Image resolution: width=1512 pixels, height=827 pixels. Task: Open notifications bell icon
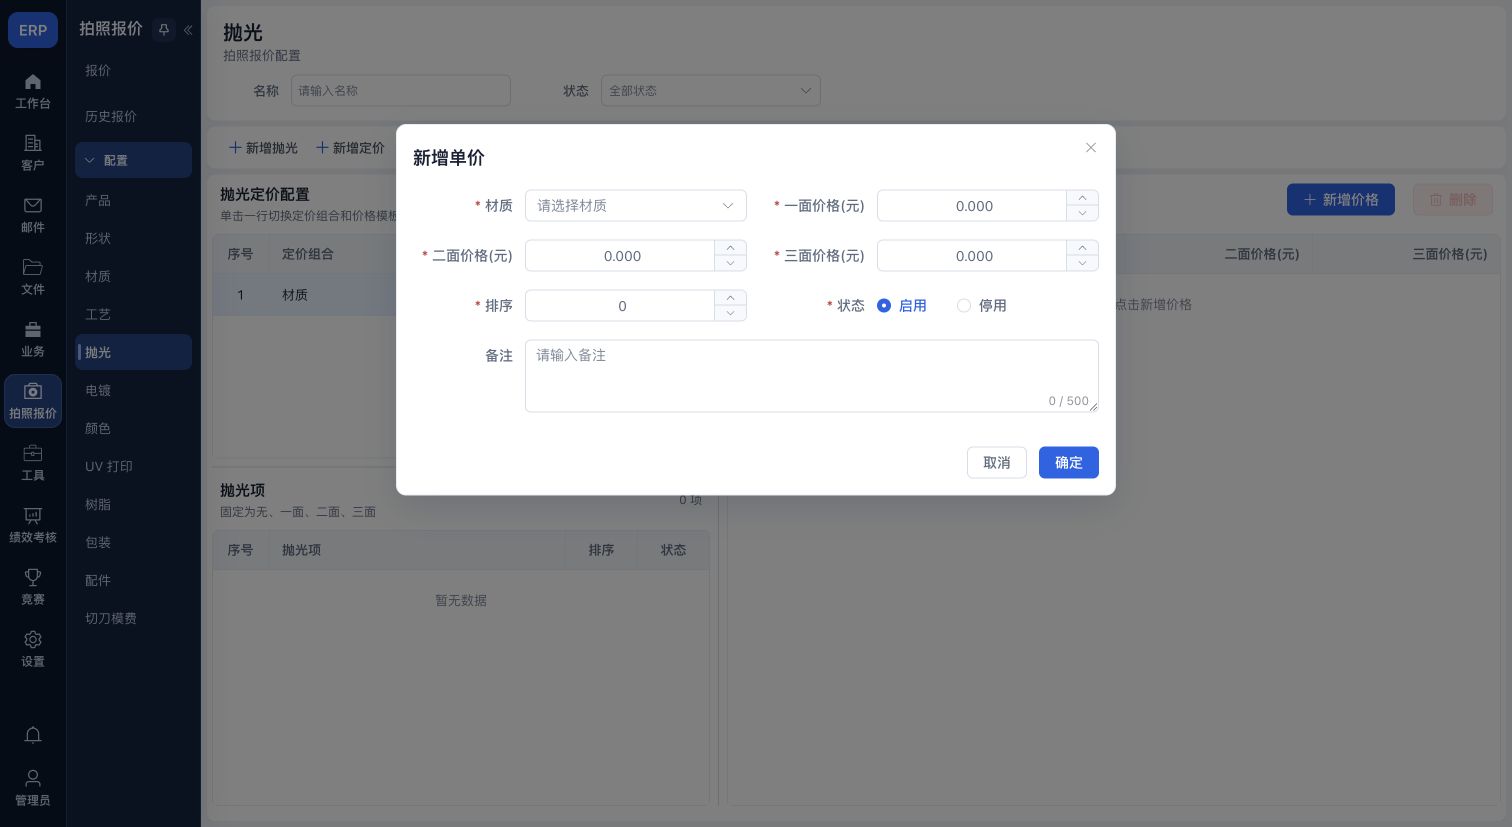(33, 736)
